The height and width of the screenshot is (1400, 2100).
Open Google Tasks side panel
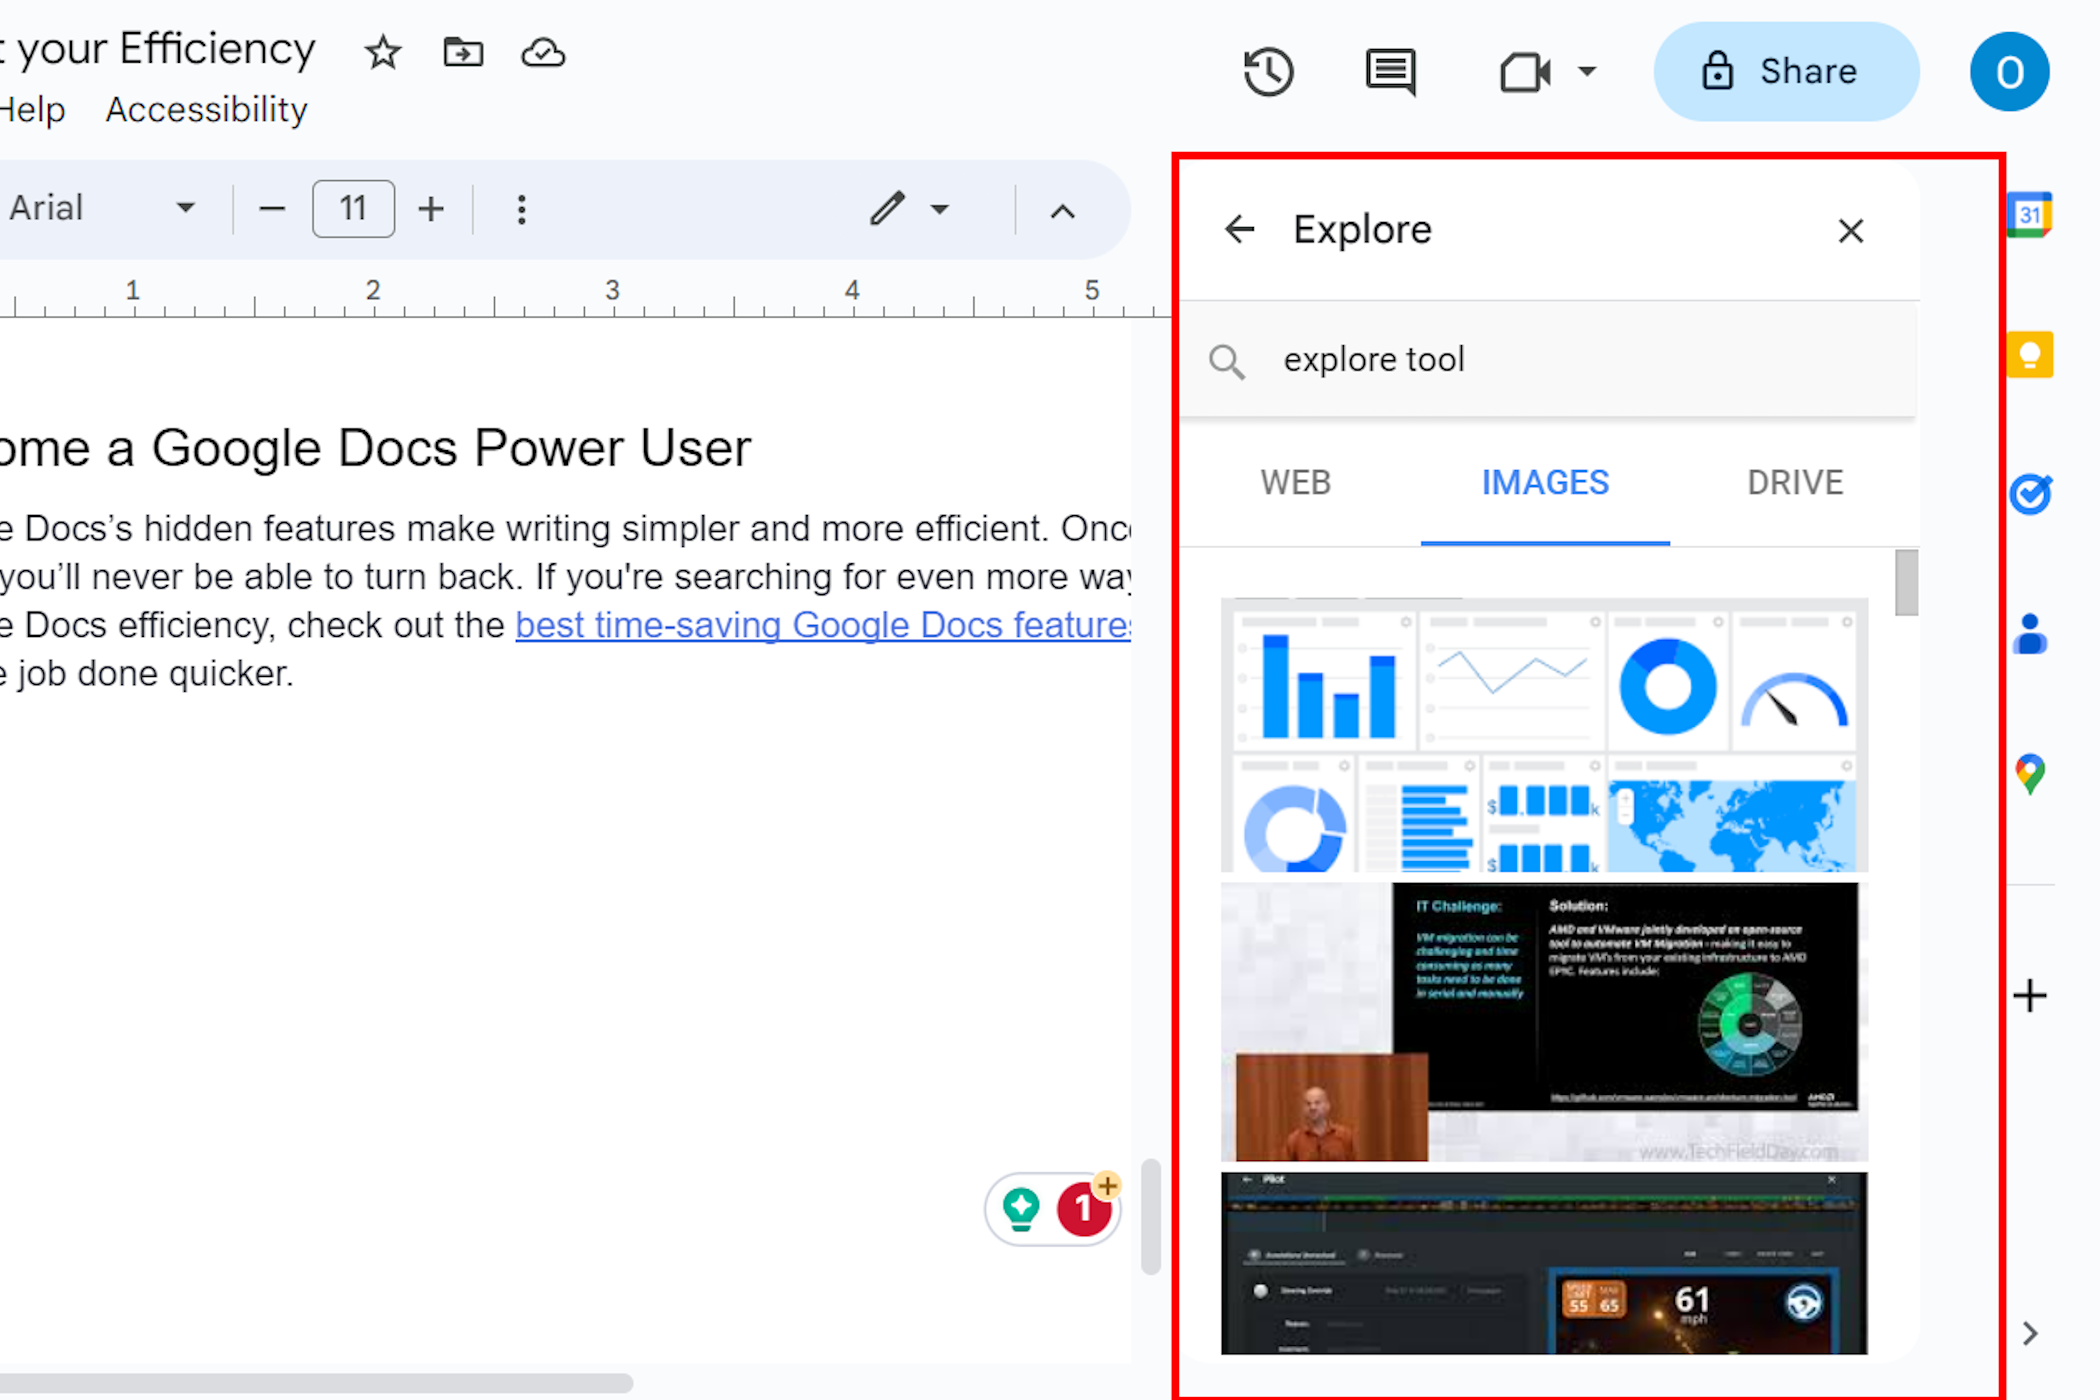point(2029,494)
